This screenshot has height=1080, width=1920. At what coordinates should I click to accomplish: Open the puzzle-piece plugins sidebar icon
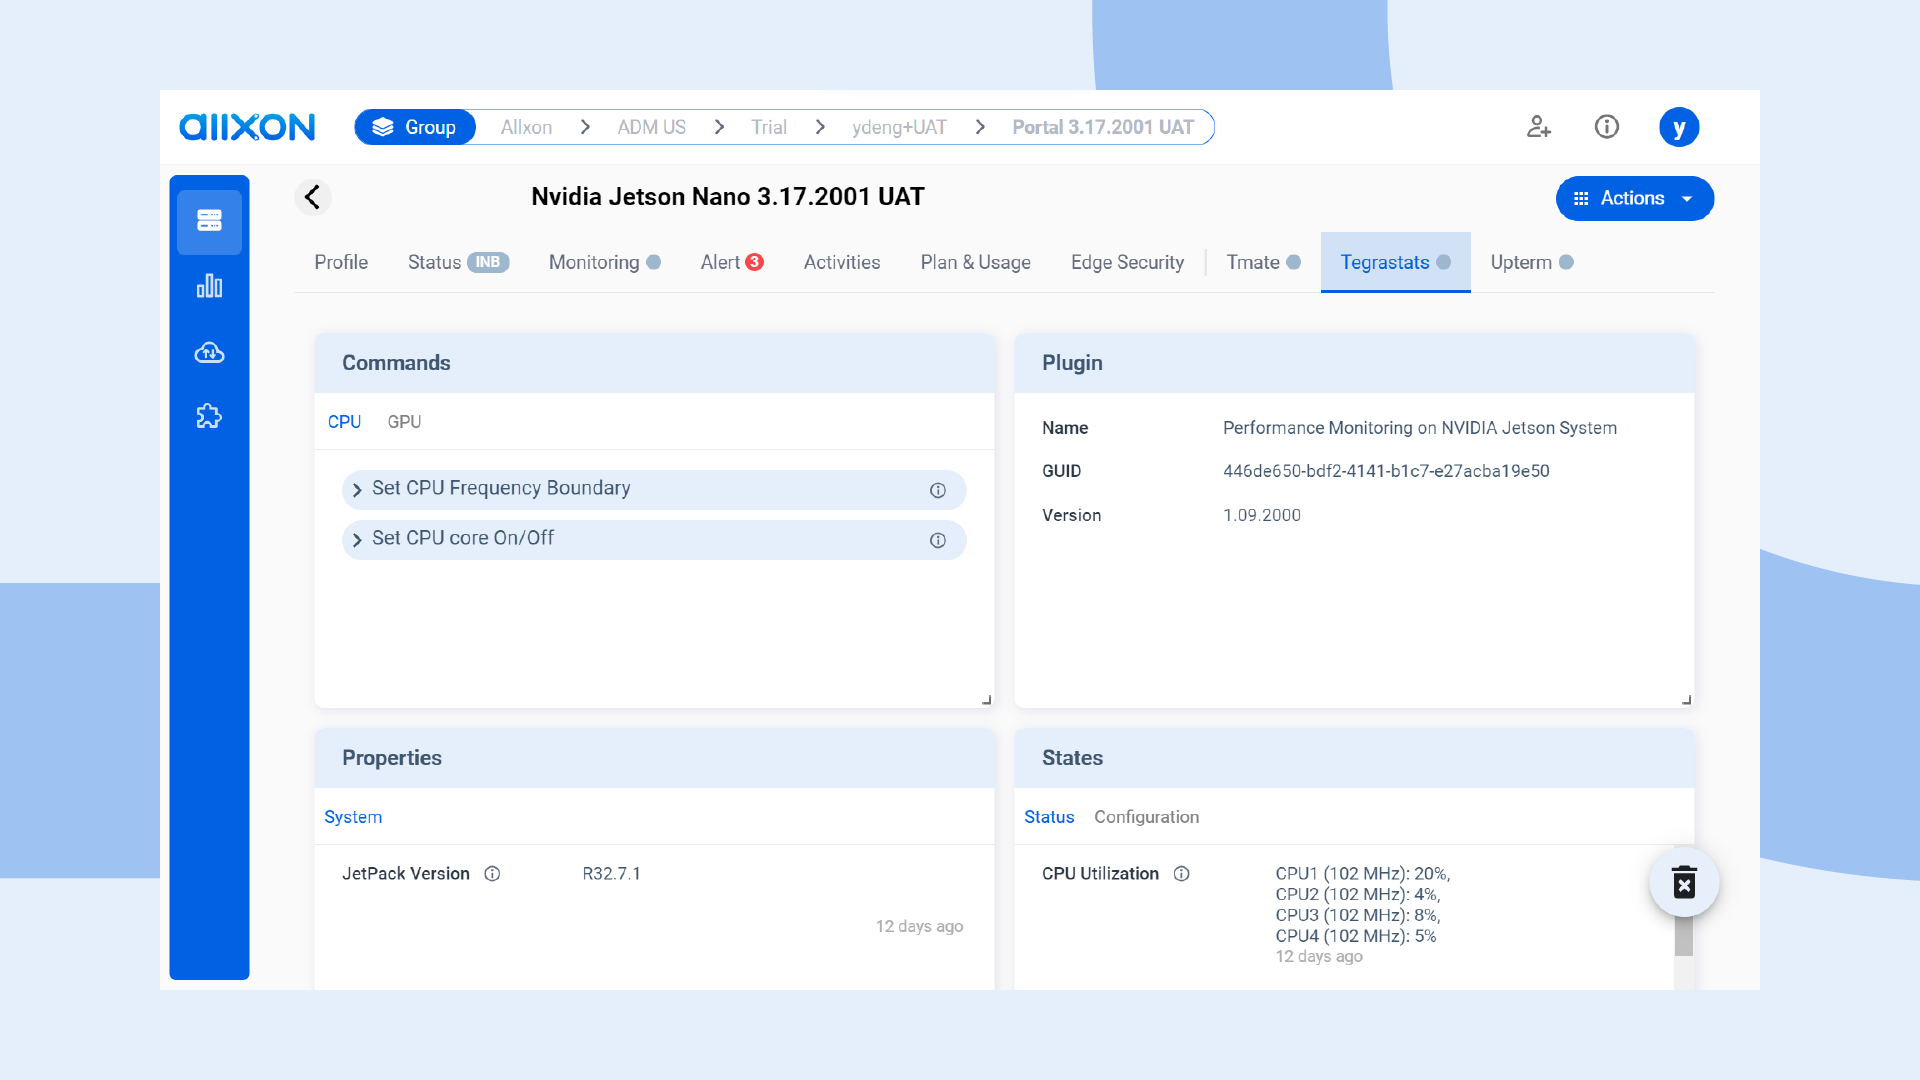[209, 416]
